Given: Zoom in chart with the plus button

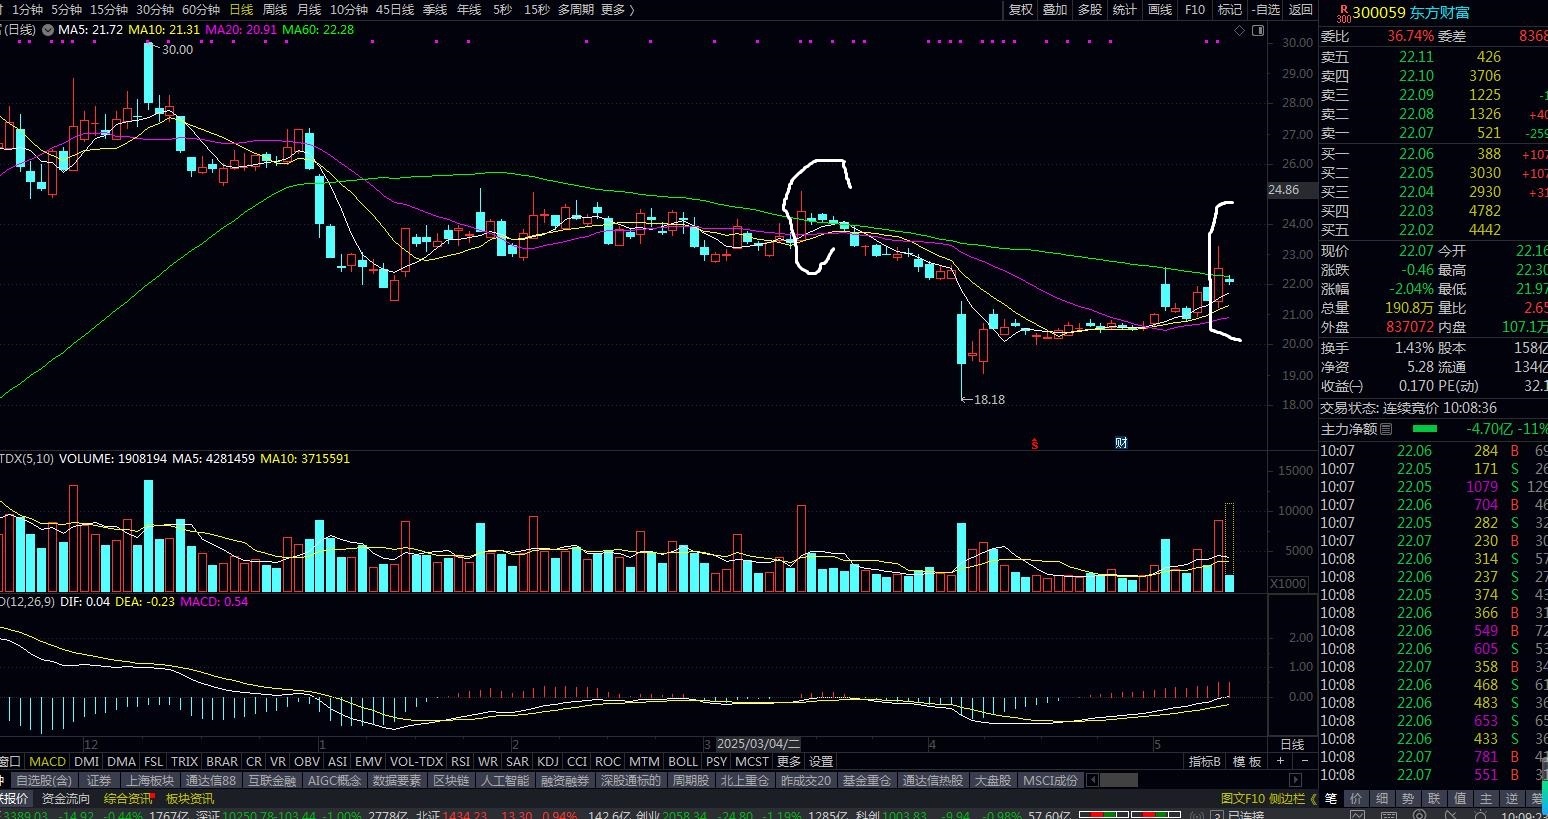Looking at the screenshot, I should (x=1280, y=761).
